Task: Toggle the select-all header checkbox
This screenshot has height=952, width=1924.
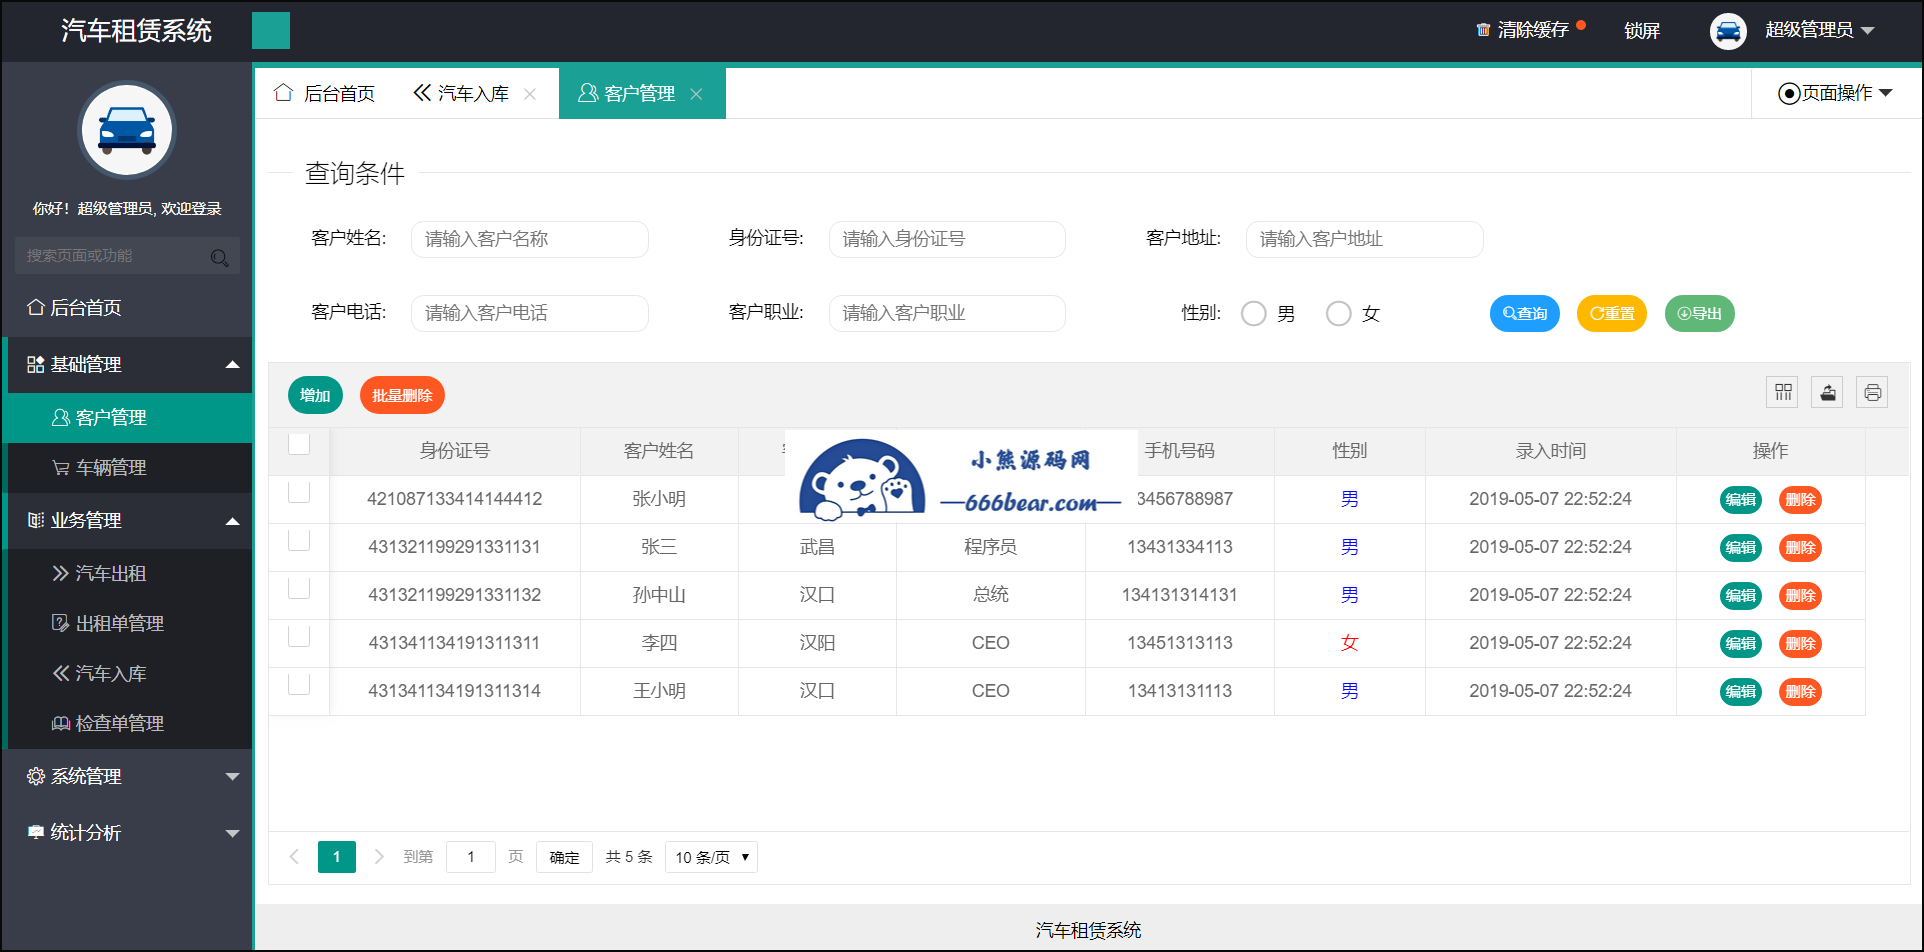Action: [299, 443]
